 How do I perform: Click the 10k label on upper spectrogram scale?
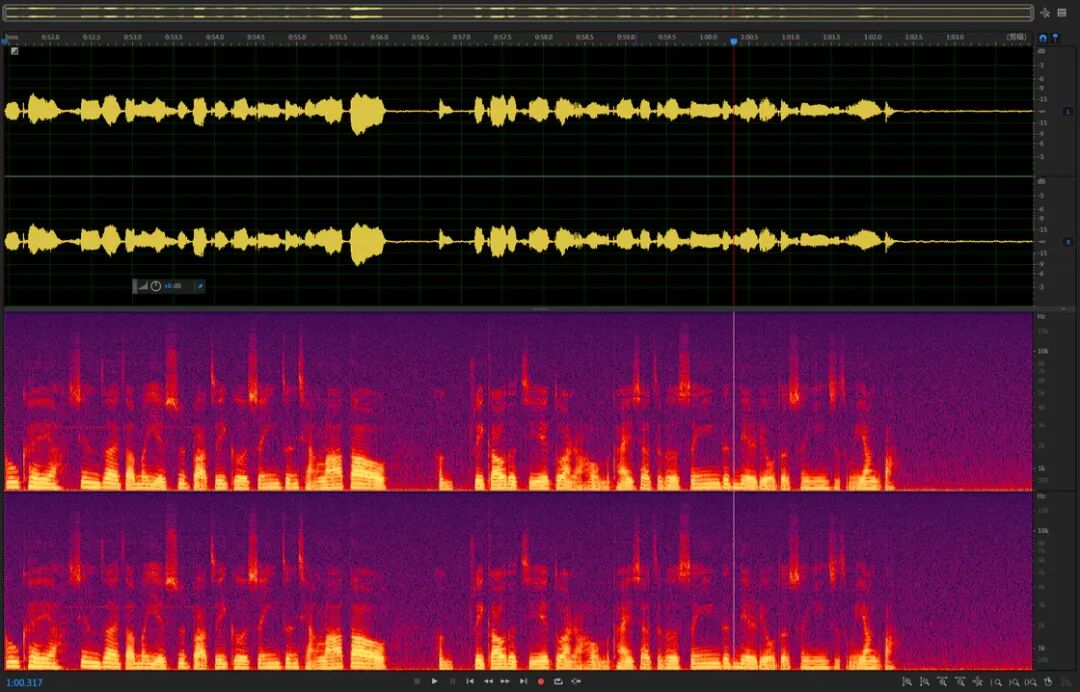[x=1043, y=351]
